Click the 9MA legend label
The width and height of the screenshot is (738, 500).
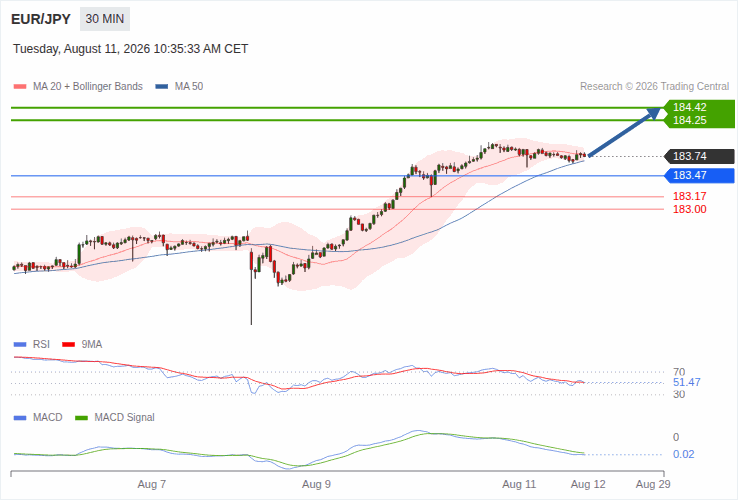92,345
